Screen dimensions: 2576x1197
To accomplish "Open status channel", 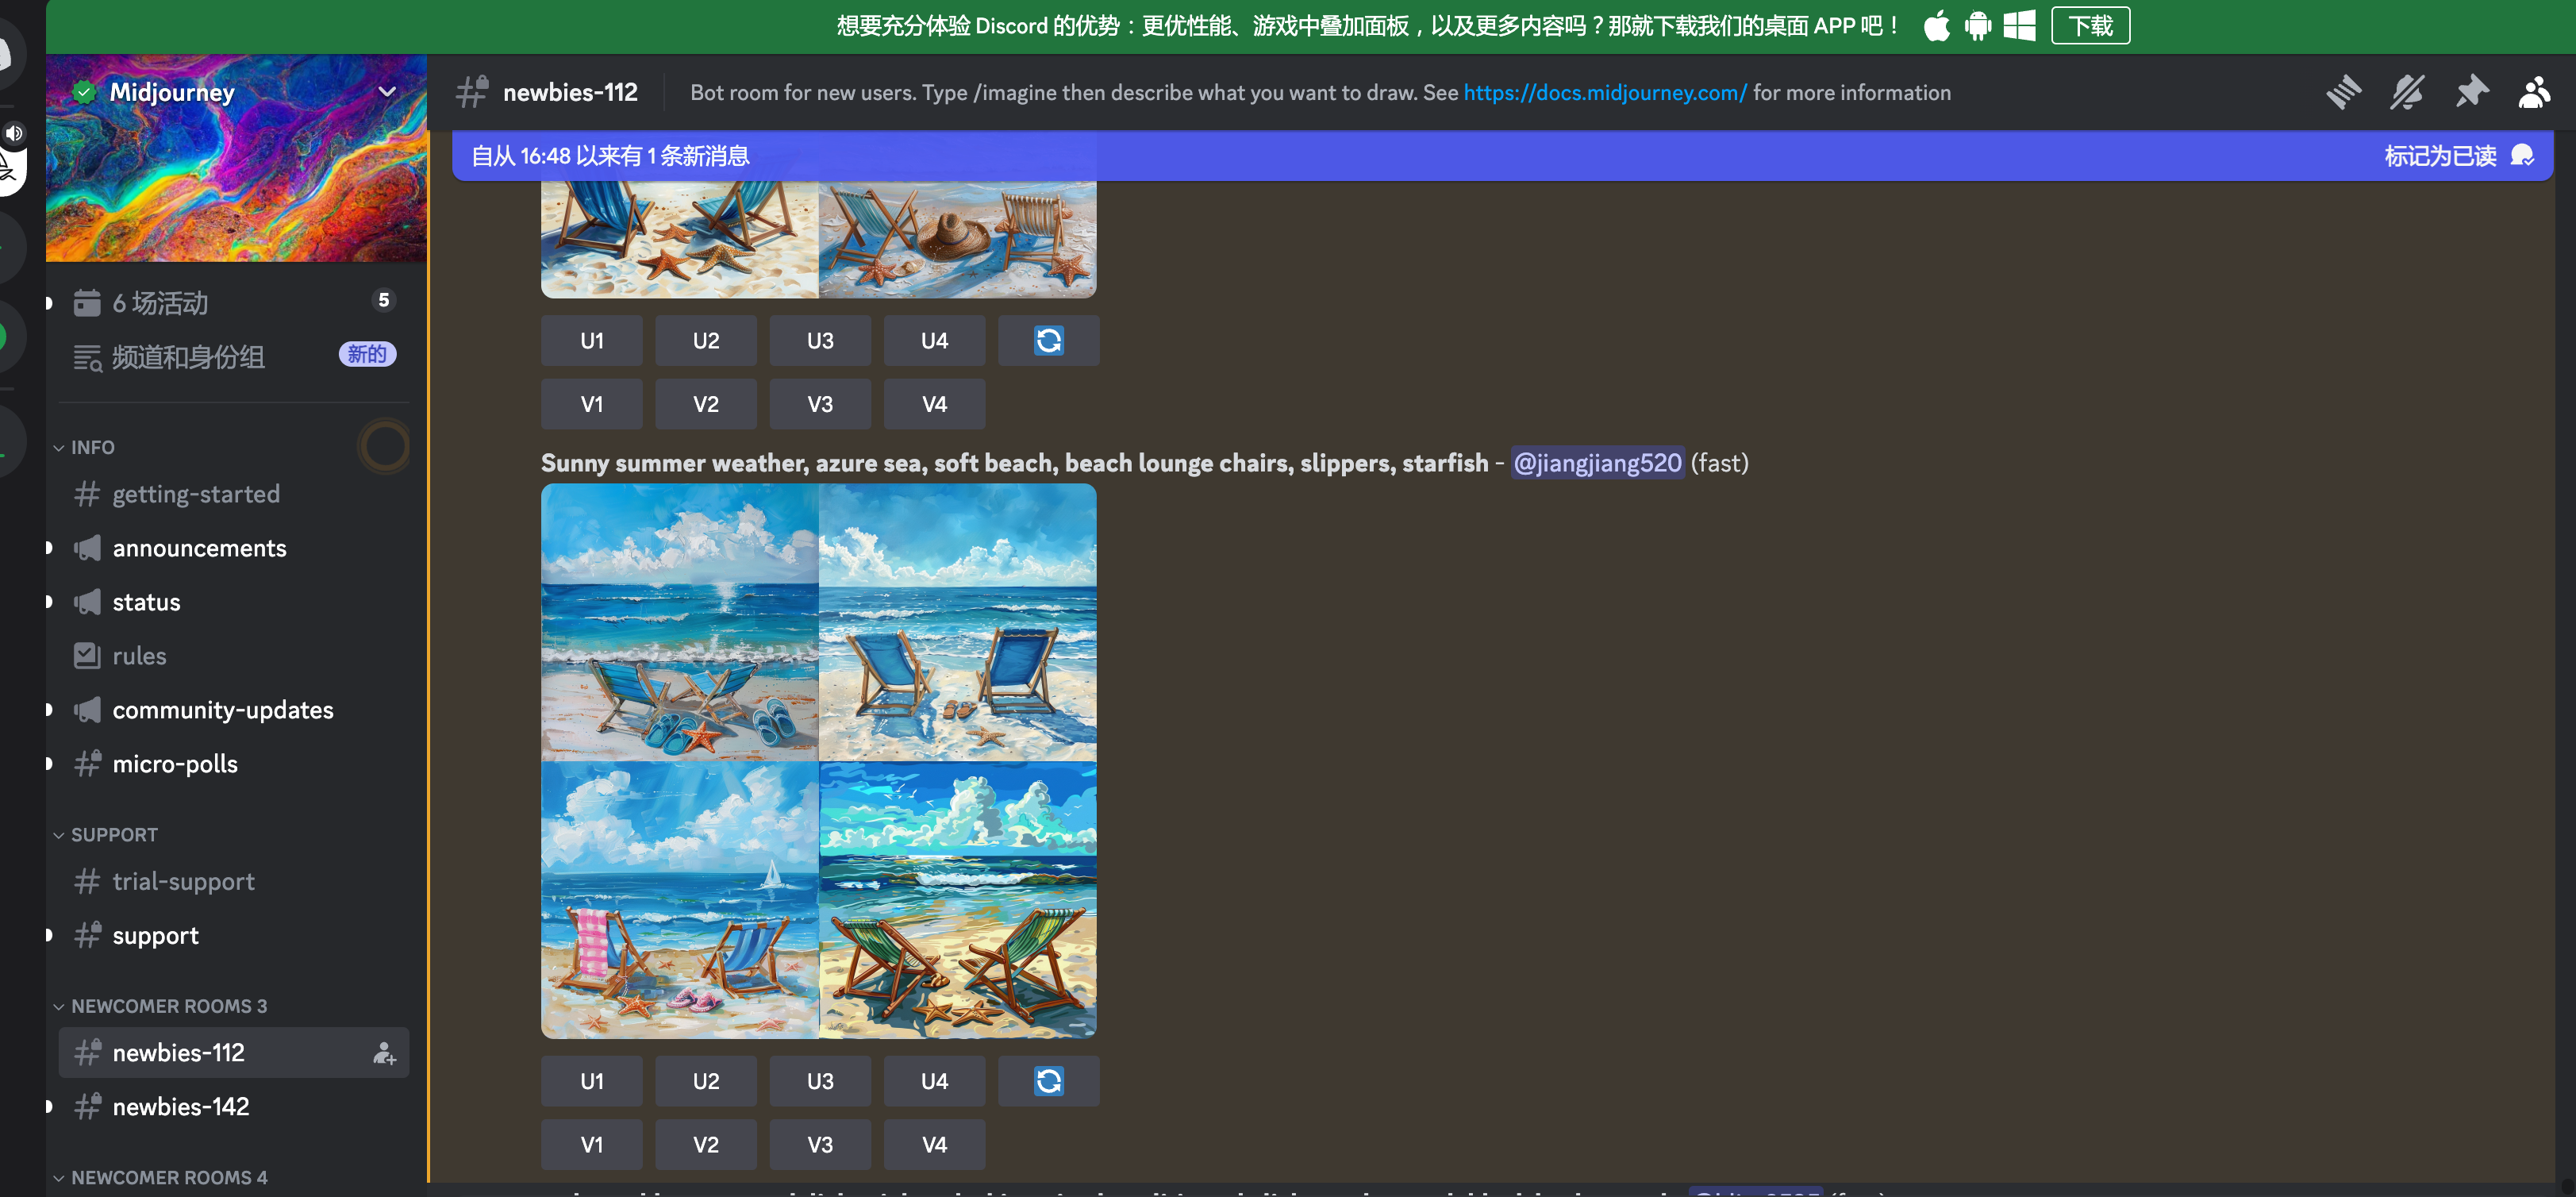I will (x=234, y=602).
